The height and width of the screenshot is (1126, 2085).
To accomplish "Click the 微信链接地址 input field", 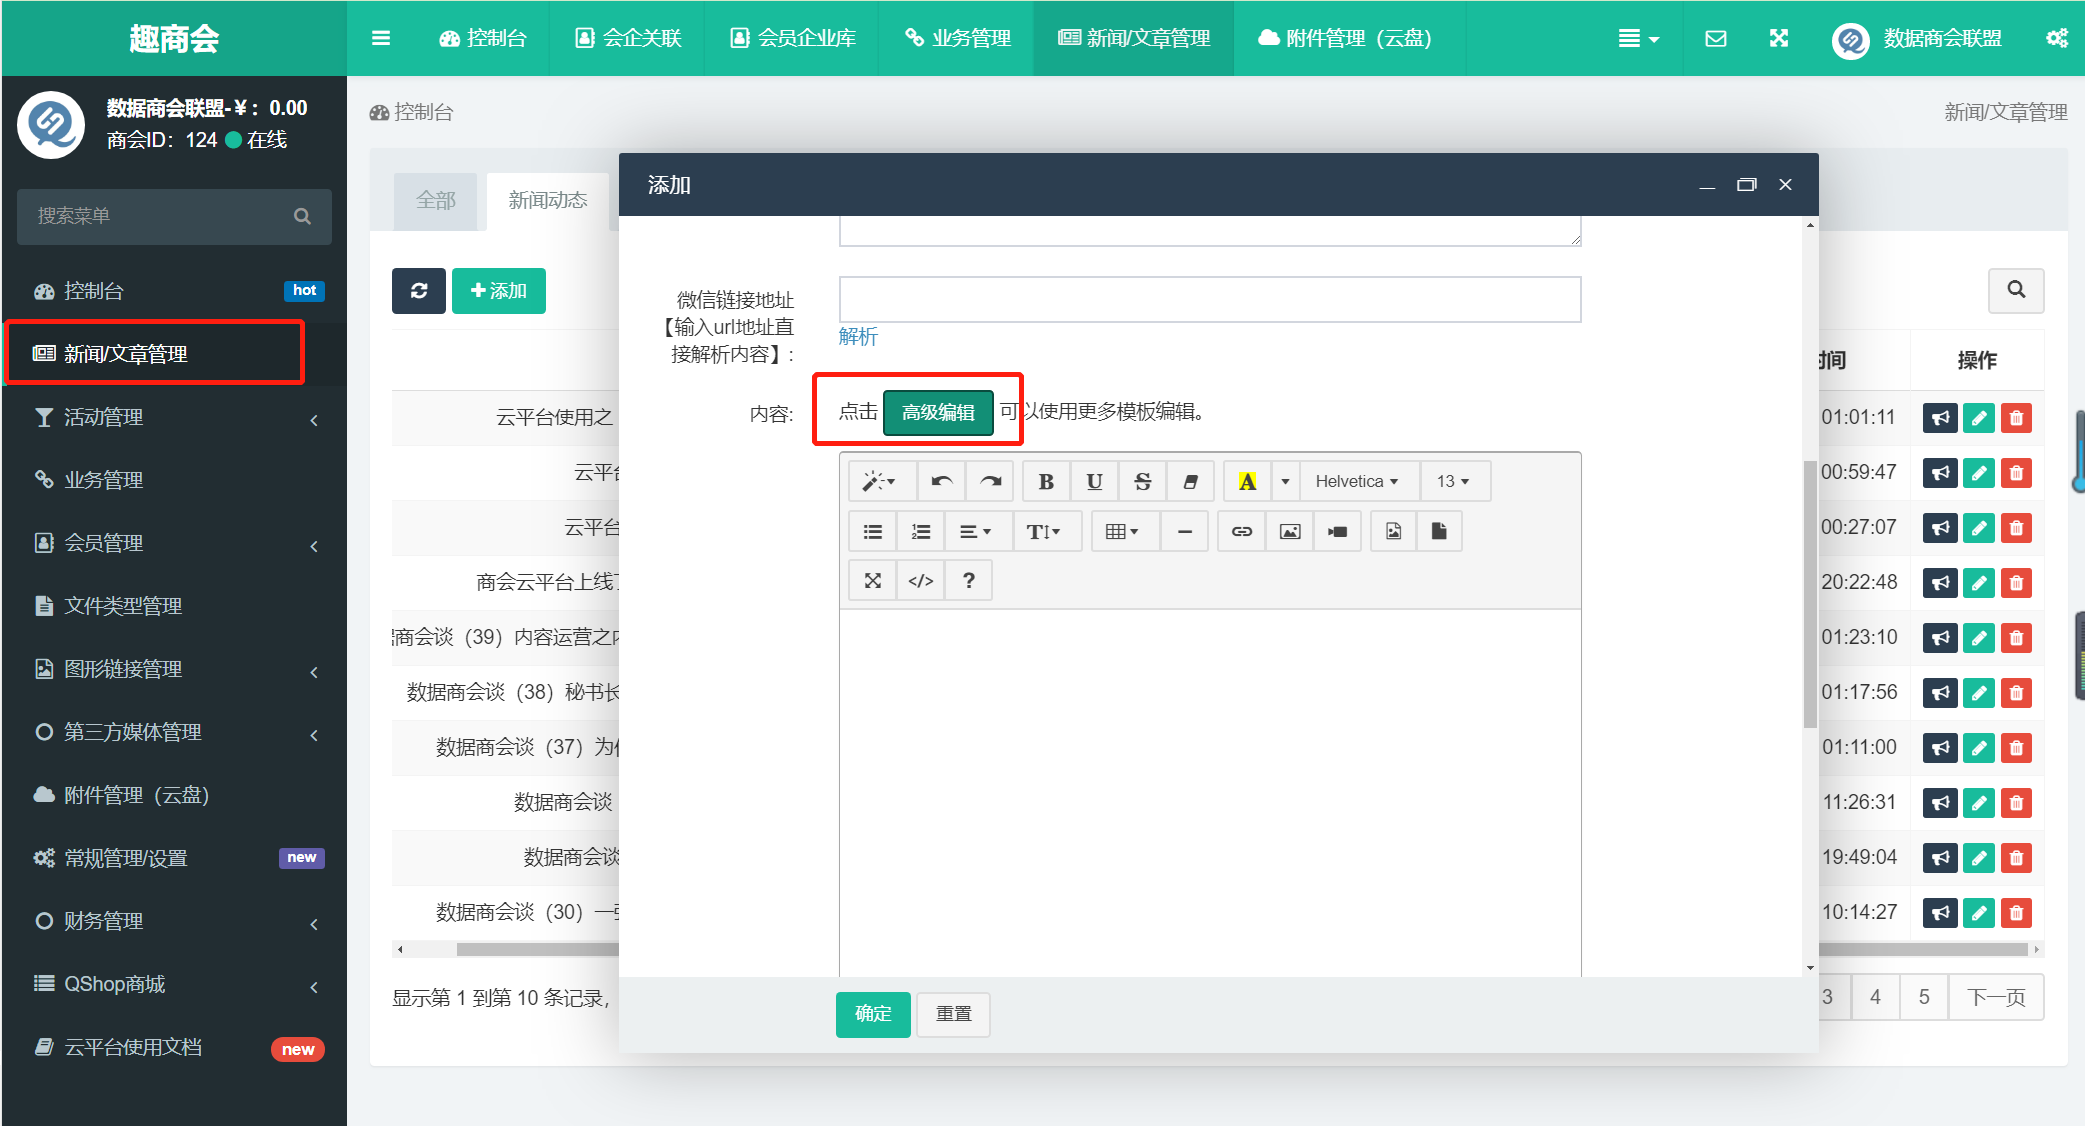I will [1209, 300].
